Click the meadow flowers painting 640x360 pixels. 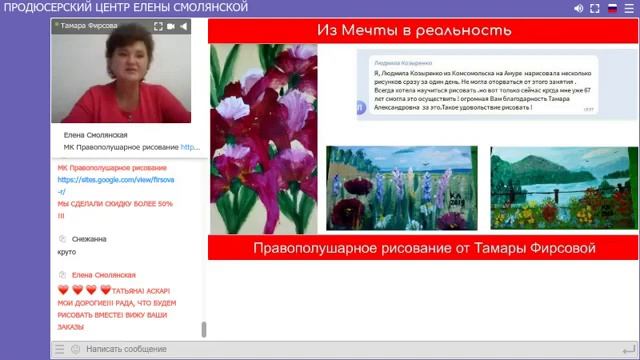pos(402,188)
